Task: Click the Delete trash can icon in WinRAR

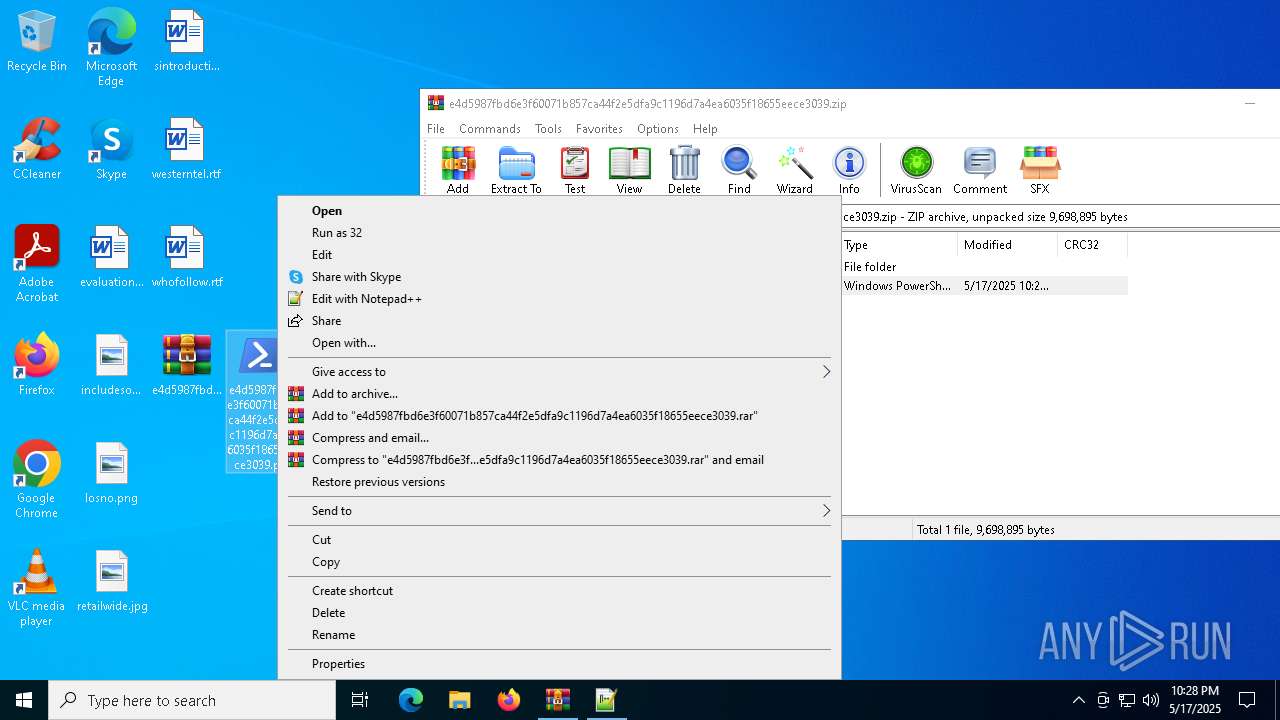Action: 684,170
